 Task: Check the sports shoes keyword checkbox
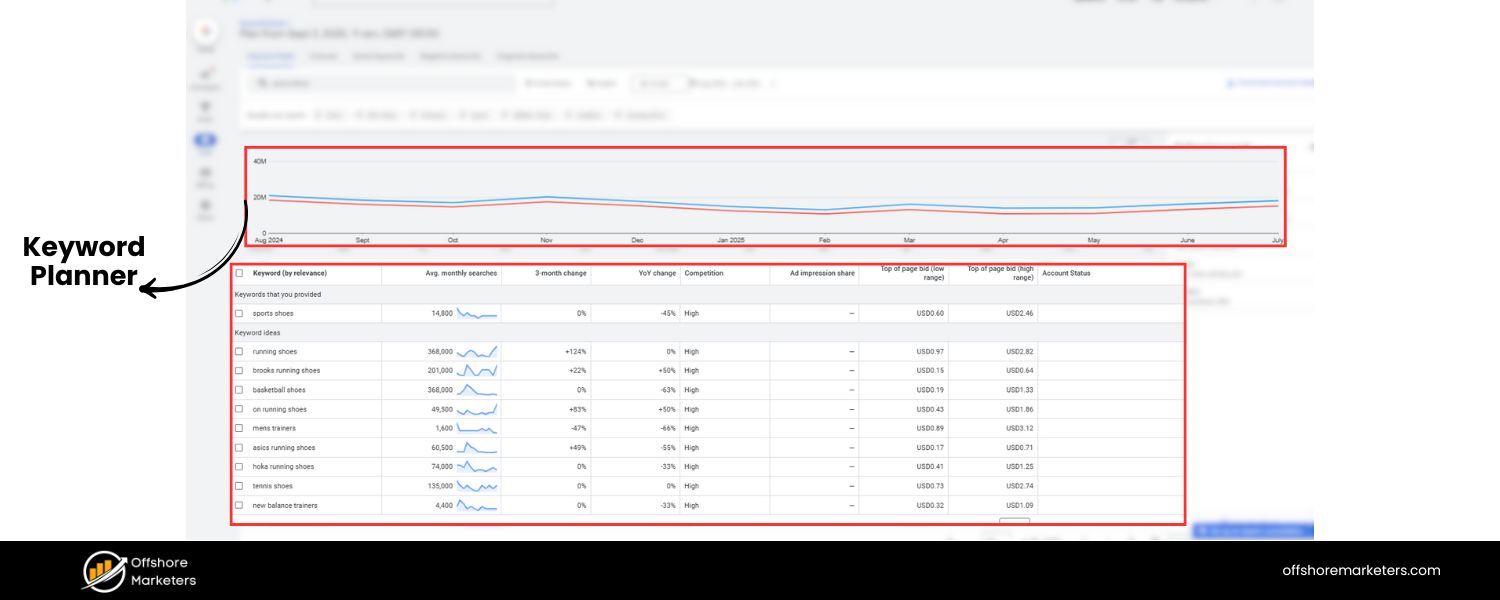[x=239, y=313]
